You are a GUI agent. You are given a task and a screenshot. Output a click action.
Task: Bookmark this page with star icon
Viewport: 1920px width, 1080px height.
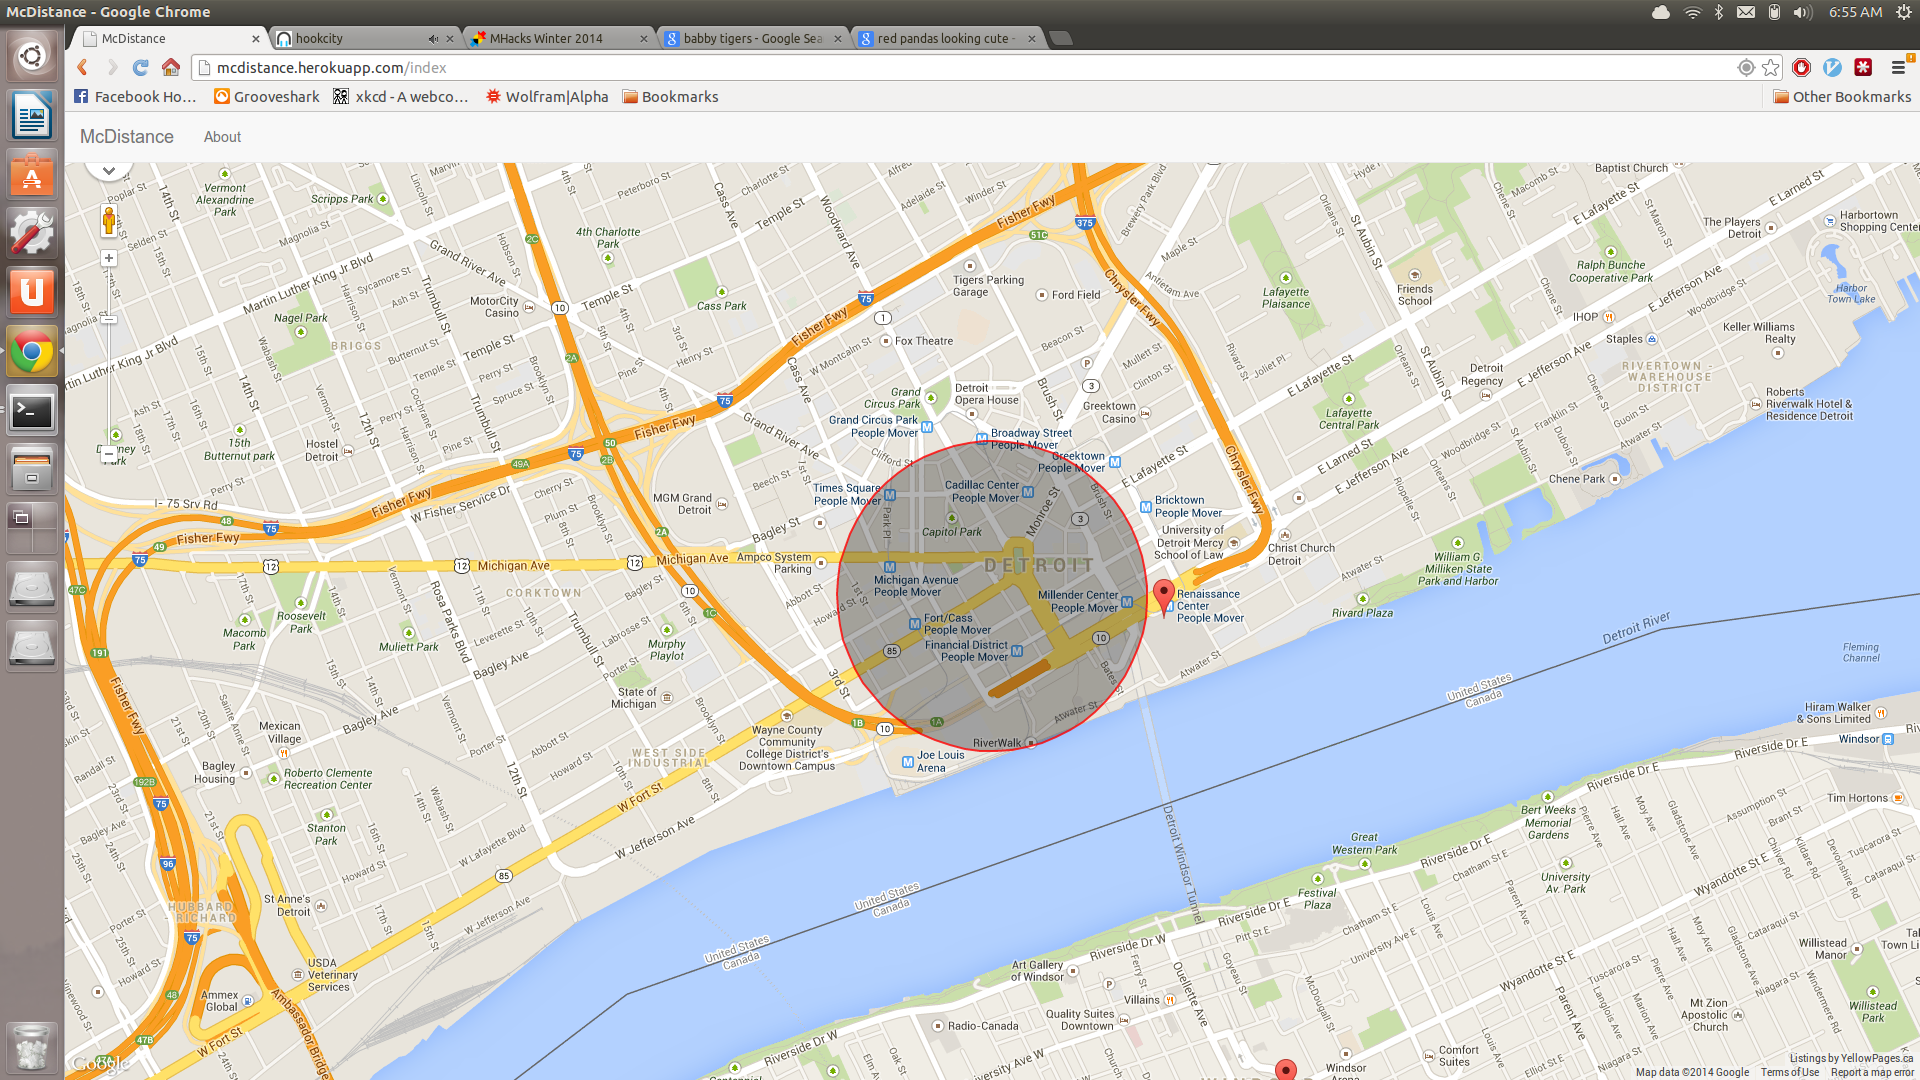pos(1771,68)
